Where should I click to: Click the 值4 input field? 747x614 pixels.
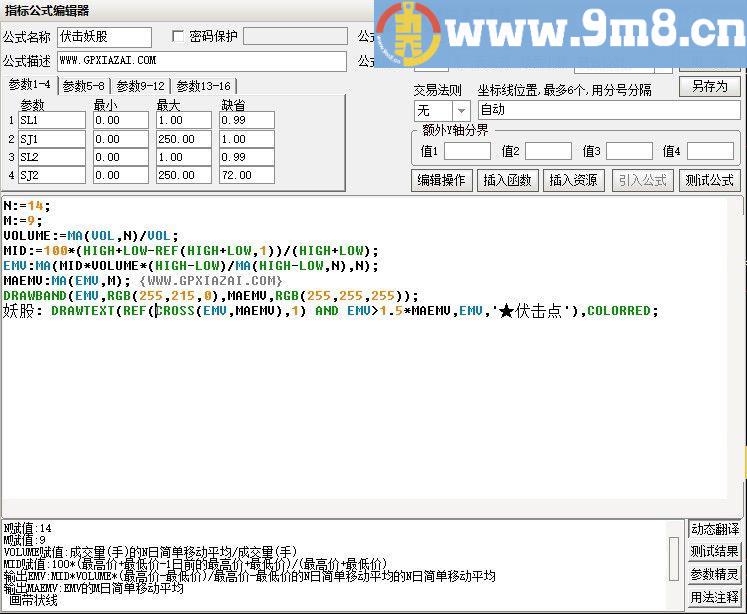click(x=710, y=151)
